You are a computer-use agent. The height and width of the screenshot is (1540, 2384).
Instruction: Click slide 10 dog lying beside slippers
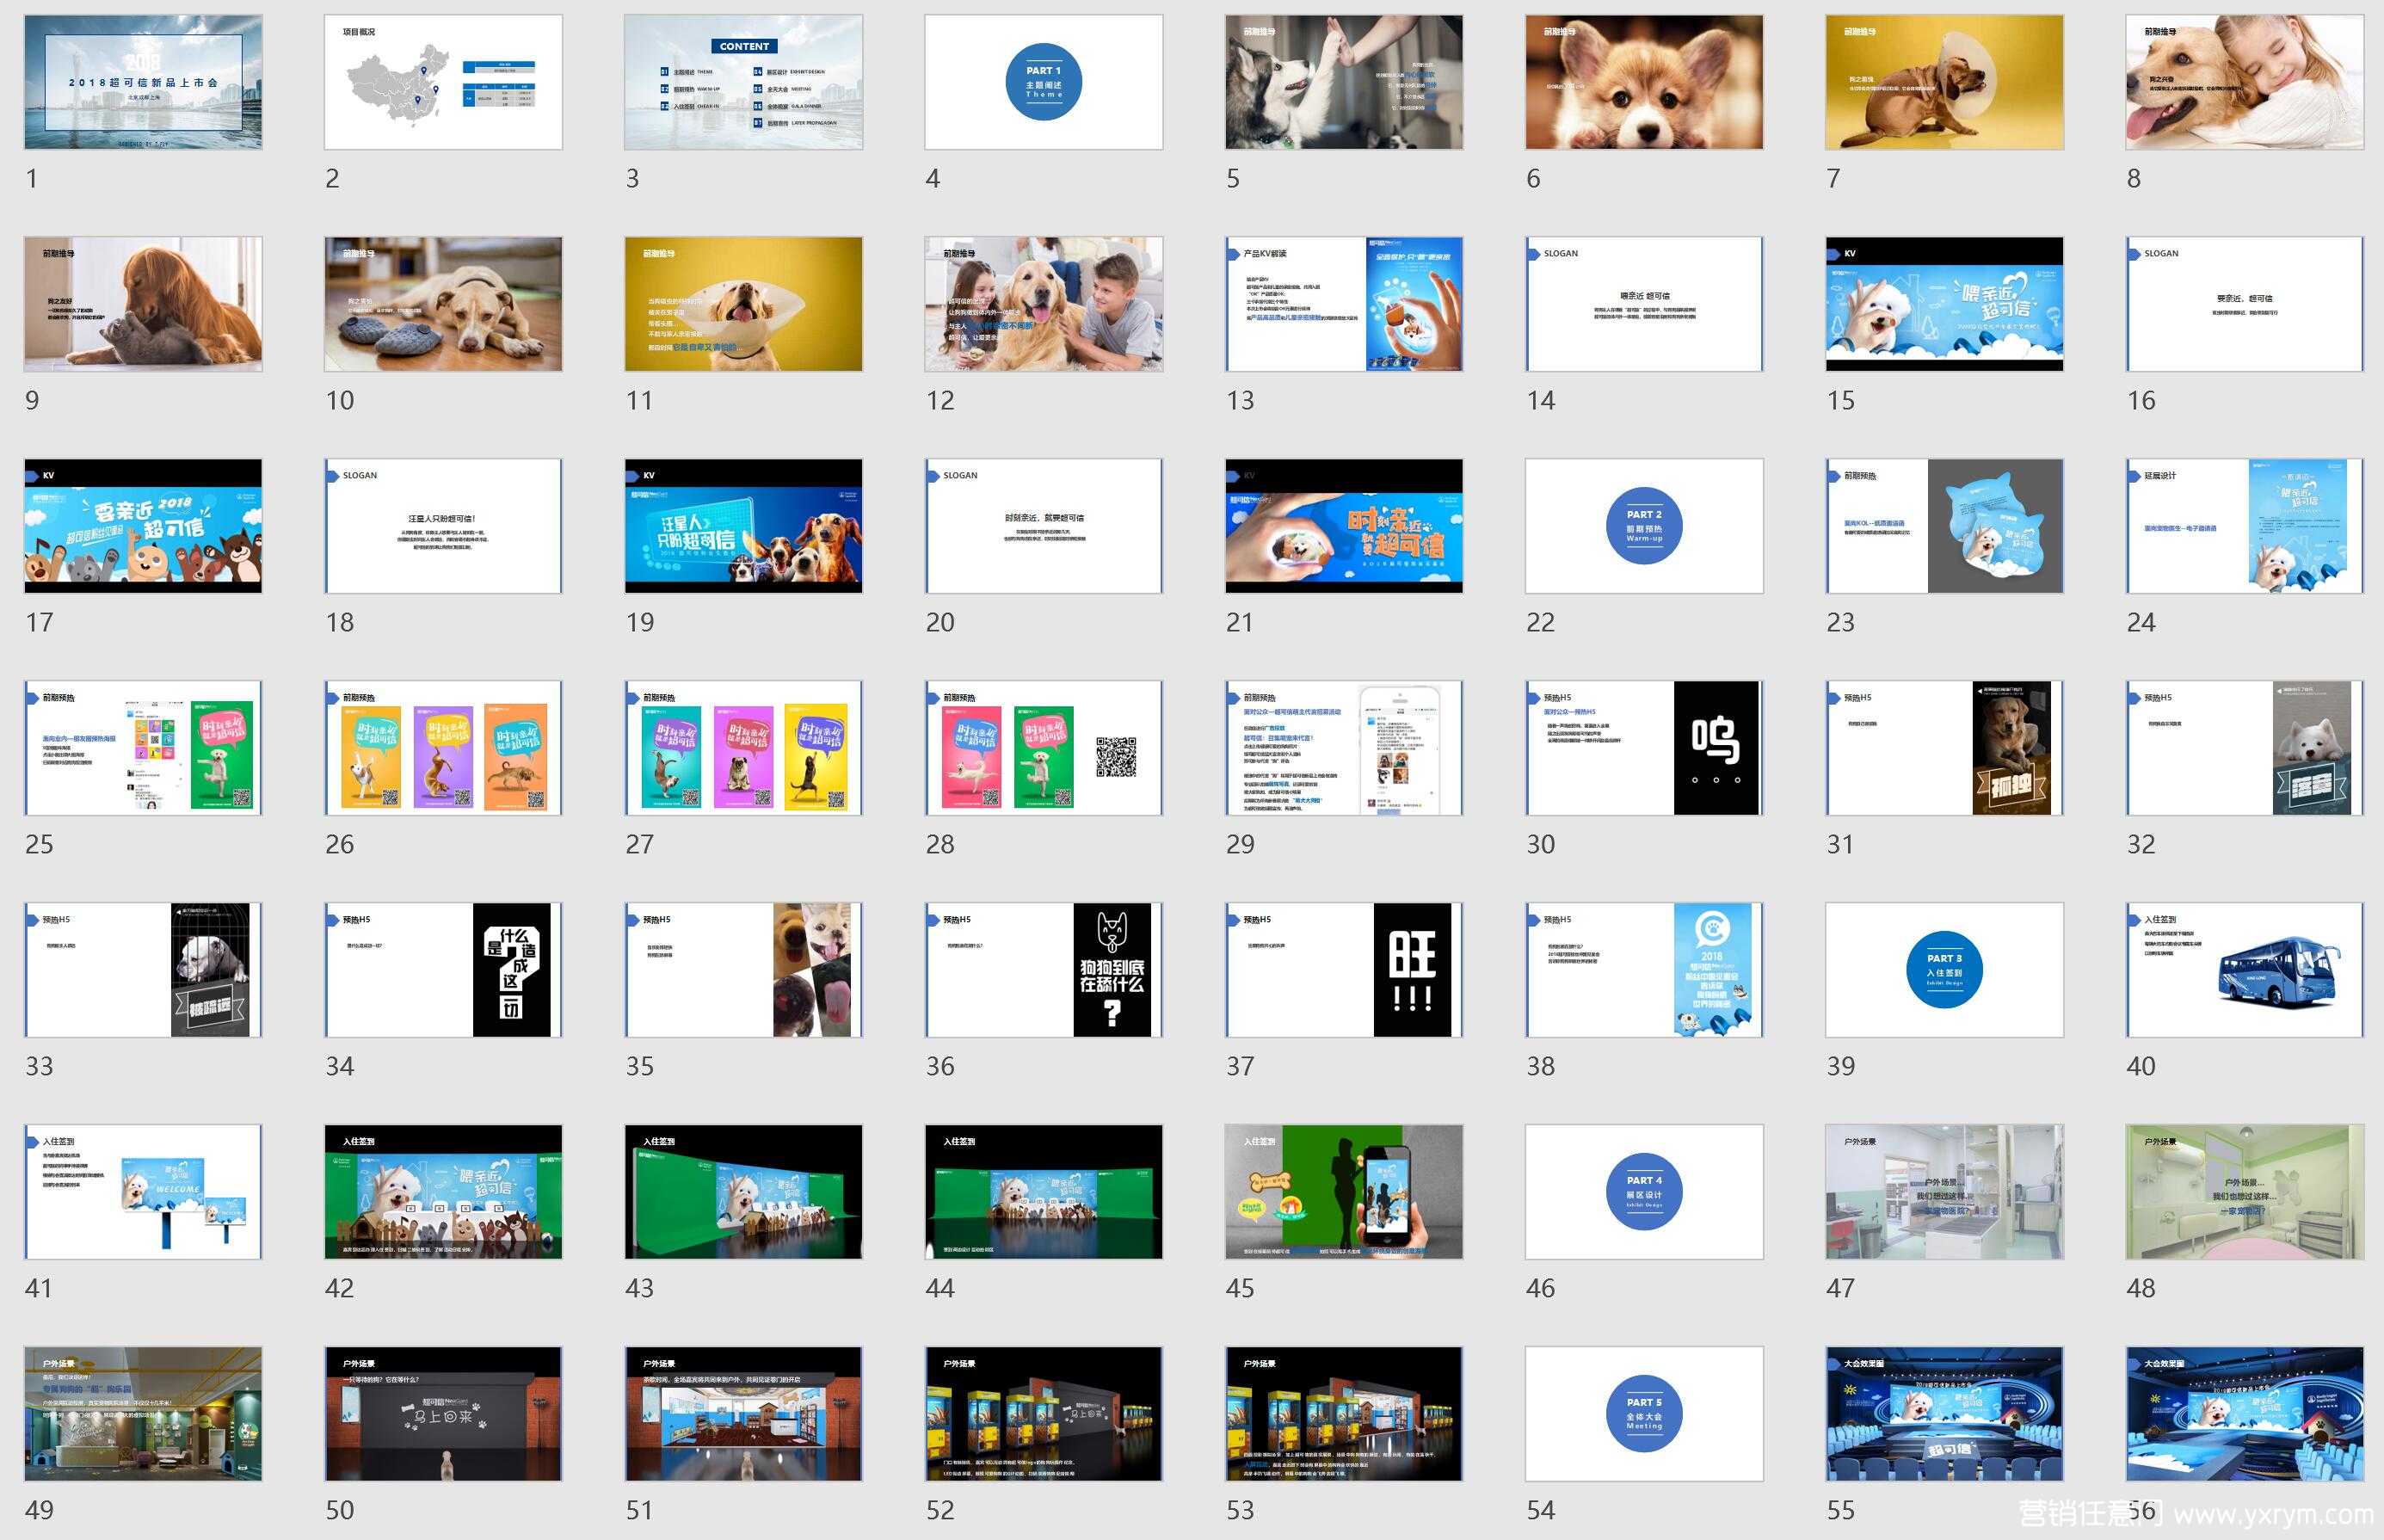tap(443, 304)
